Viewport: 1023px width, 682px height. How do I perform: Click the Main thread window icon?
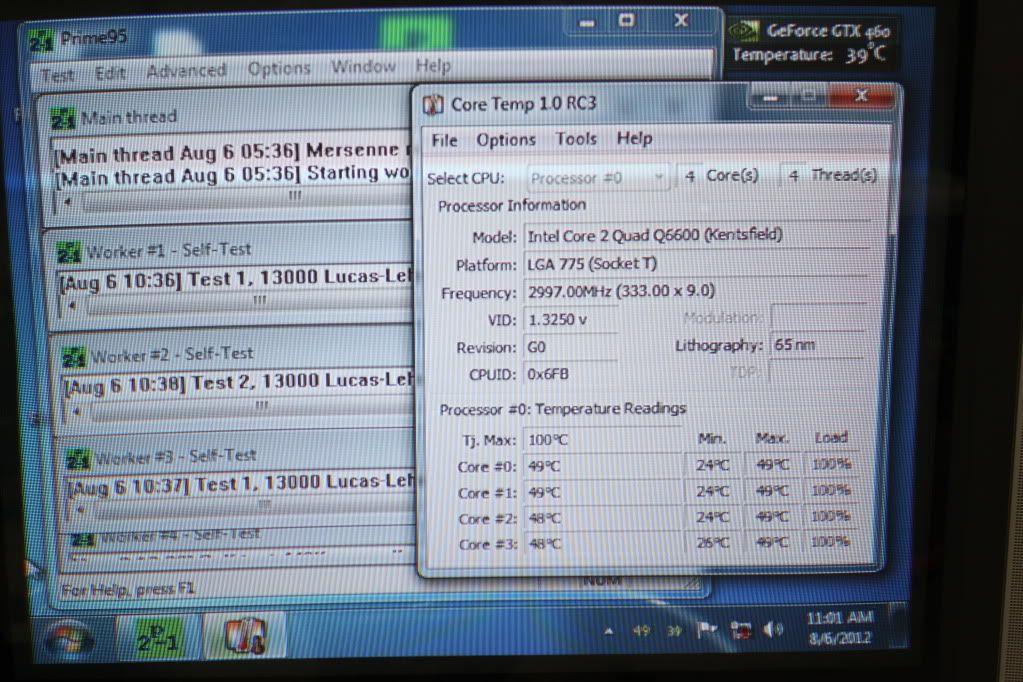pyautogui.click(x=63, y=119)
